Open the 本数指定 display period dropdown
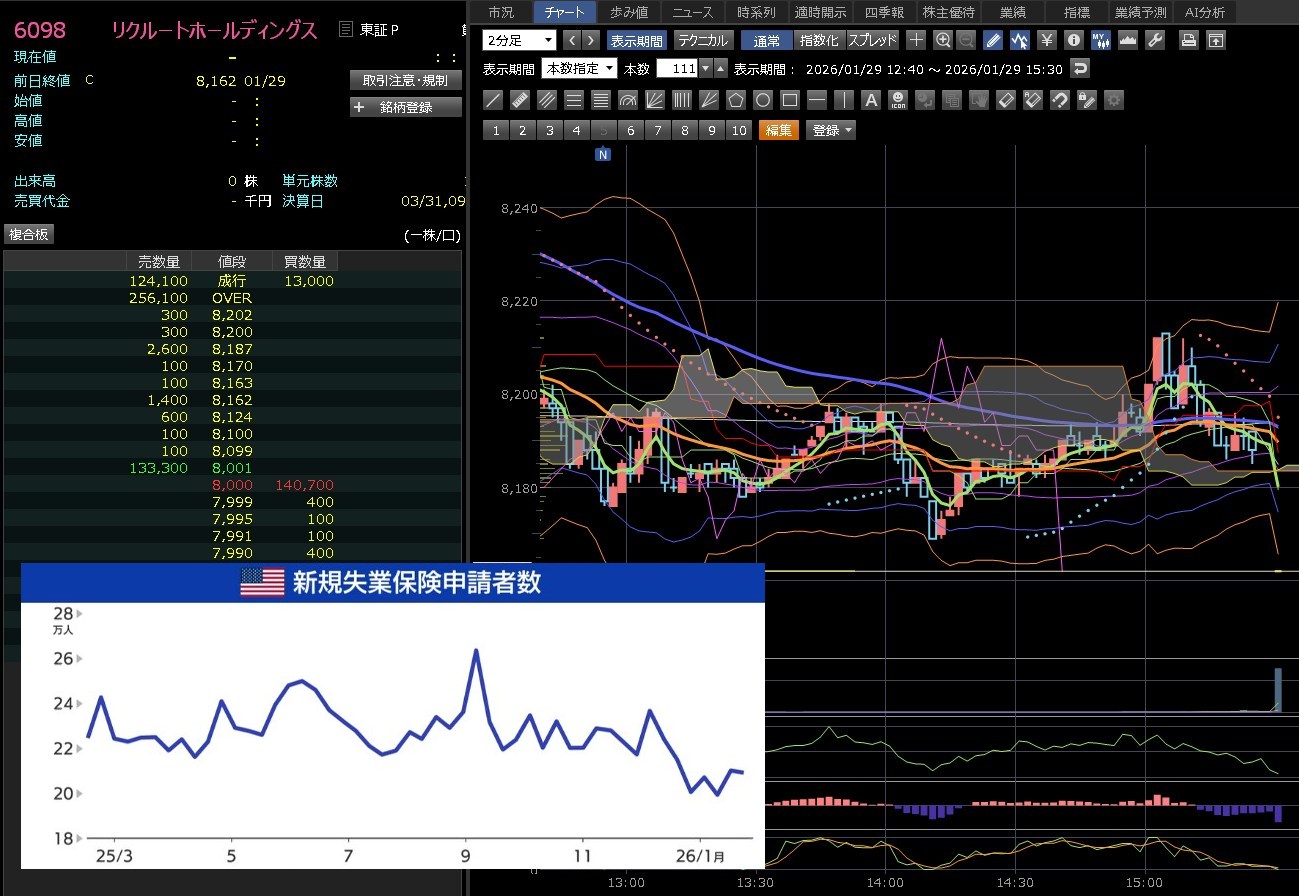The image size is (1299, 896). tap(579, 69)
